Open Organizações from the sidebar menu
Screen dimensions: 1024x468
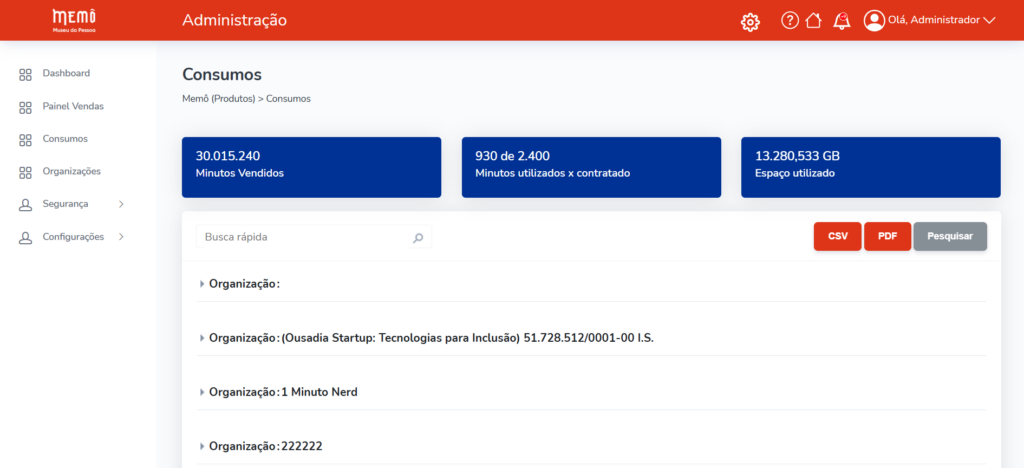pos(71,171)
